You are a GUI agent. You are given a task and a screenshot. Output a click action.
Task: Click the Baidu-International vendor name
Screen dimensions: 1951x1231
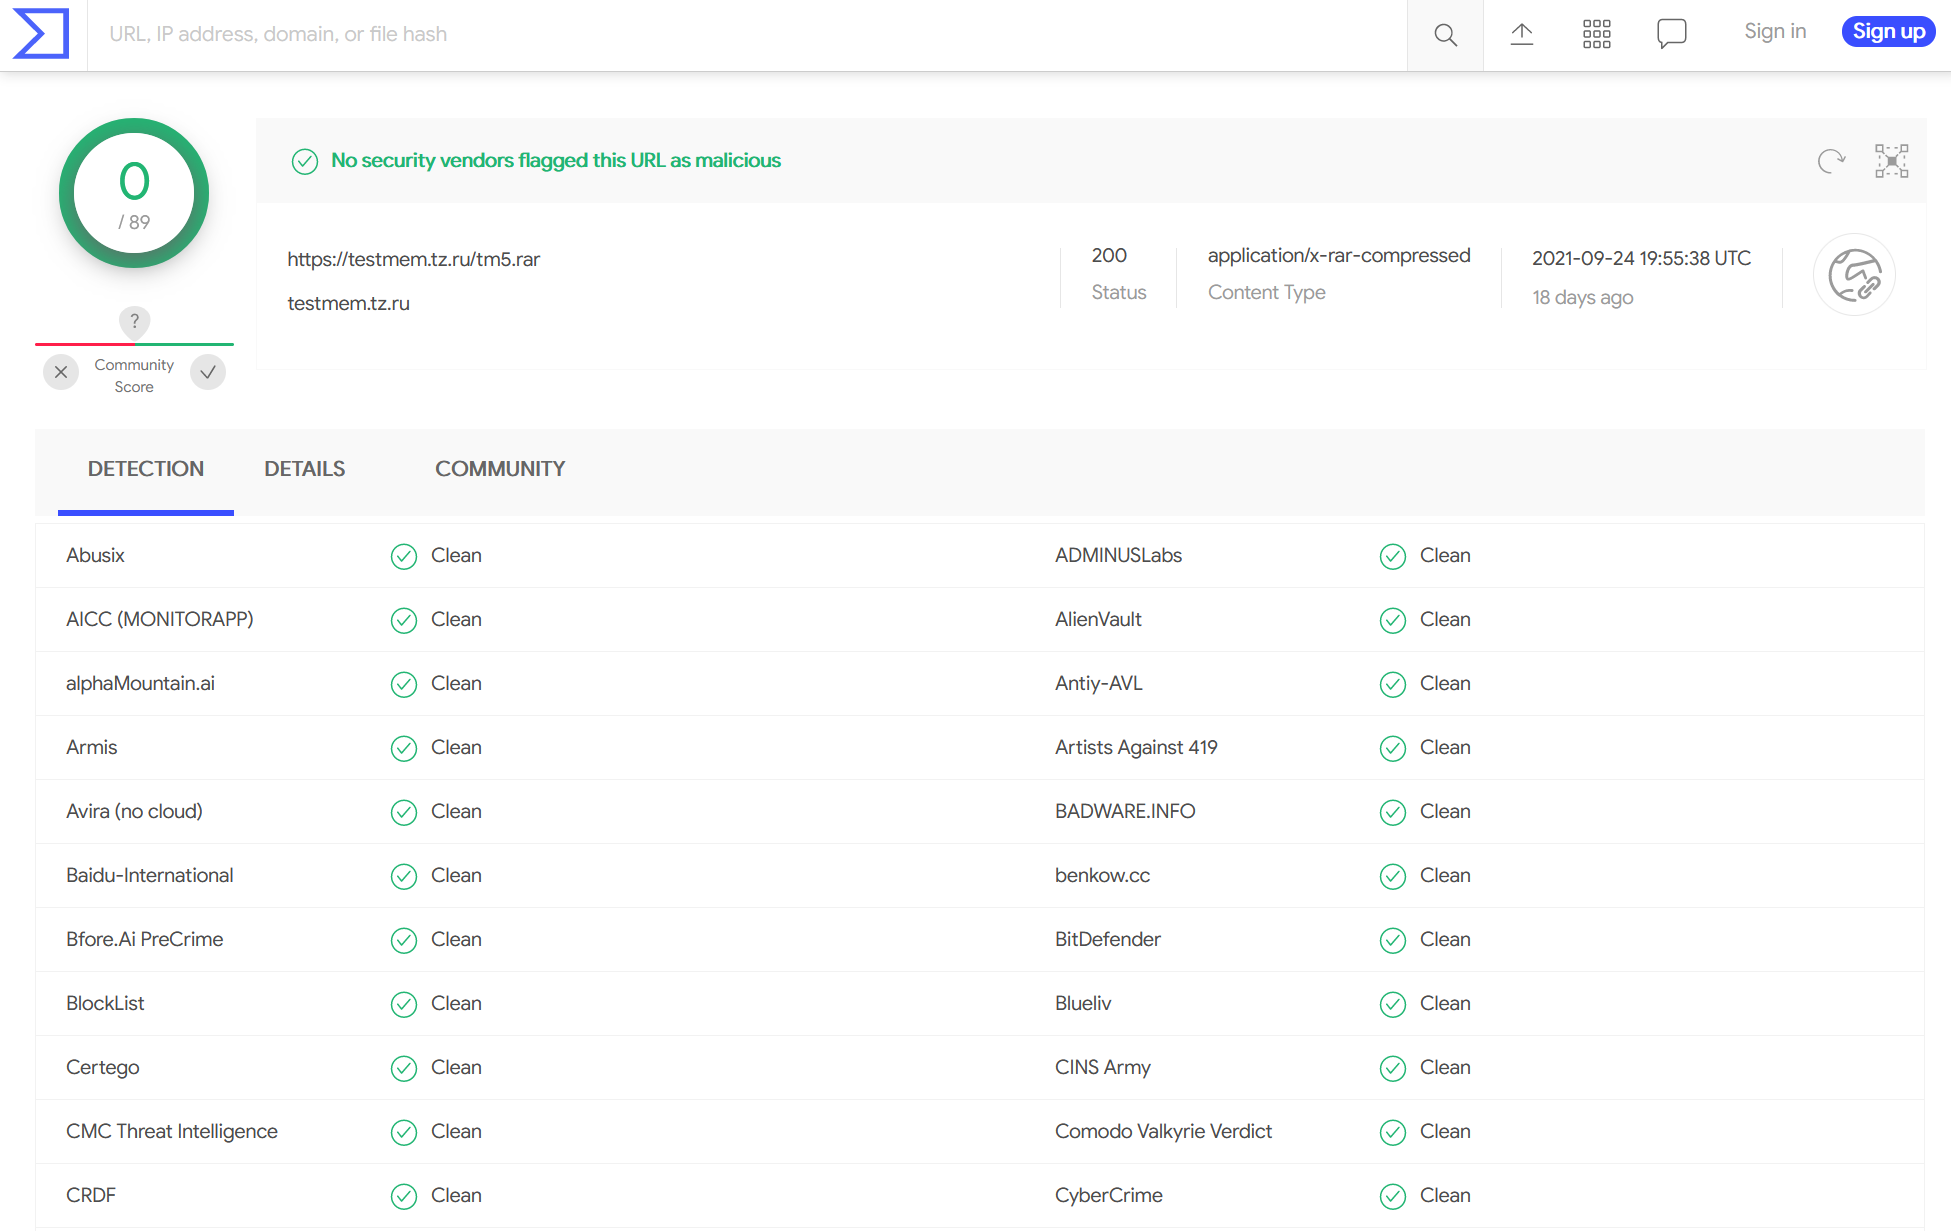[149, 875]
